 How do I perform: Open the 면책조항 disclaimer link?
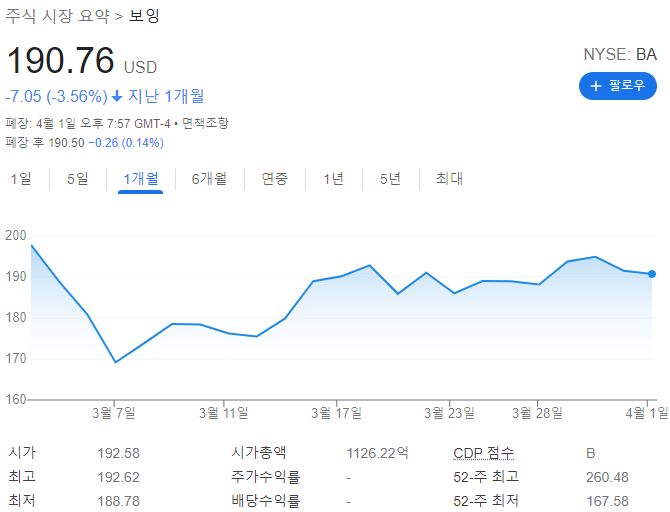coord(205,124)
